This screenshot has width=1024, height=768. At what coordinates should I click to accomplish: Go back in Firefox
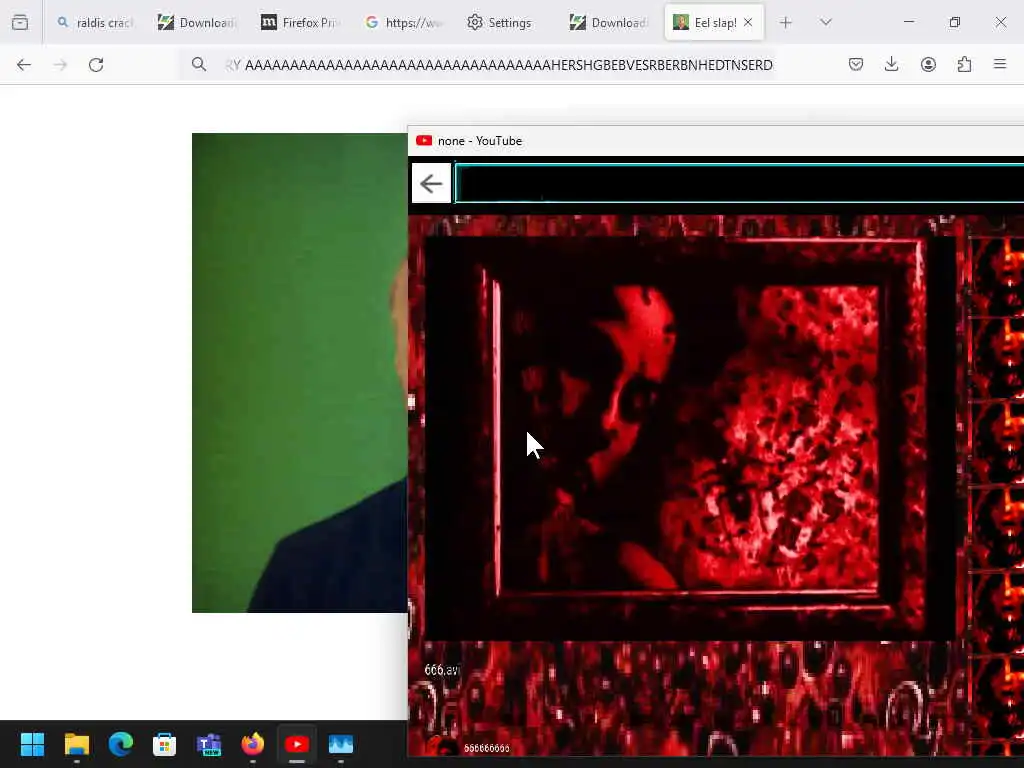tap(24, 65)
